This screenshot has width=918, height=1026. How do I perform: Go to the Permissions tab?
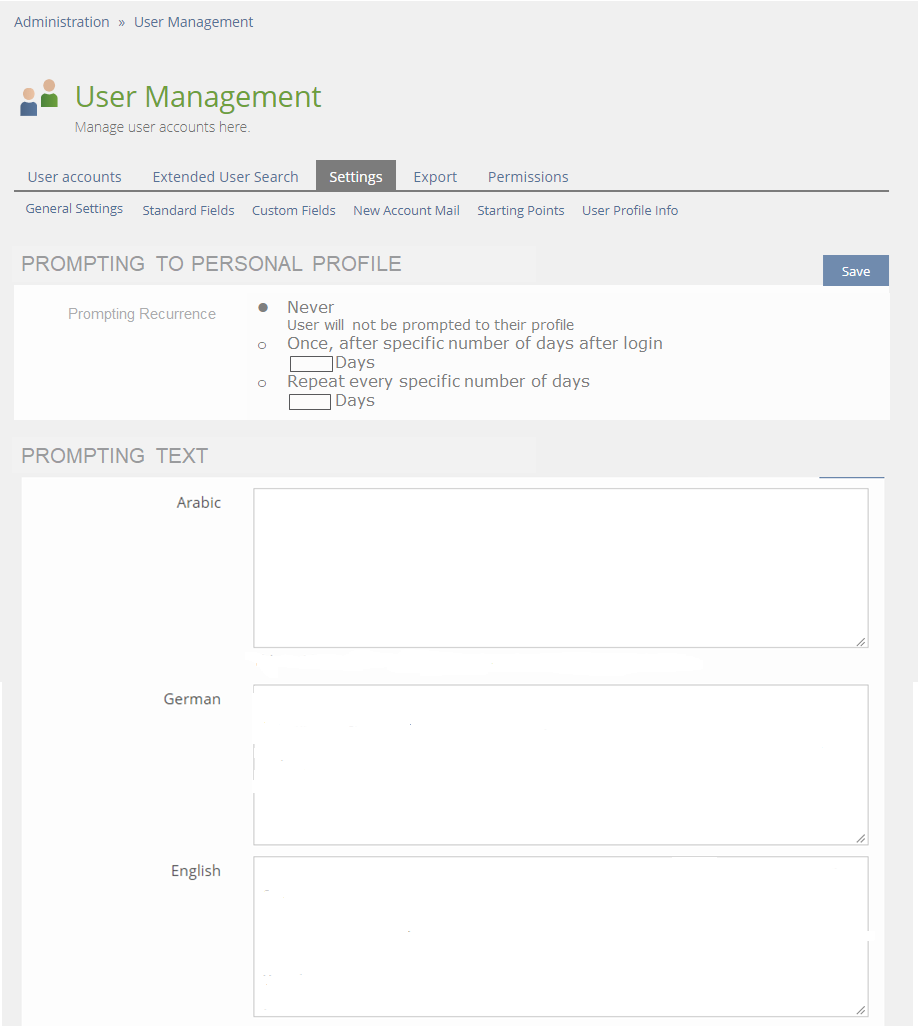point(528,177)
